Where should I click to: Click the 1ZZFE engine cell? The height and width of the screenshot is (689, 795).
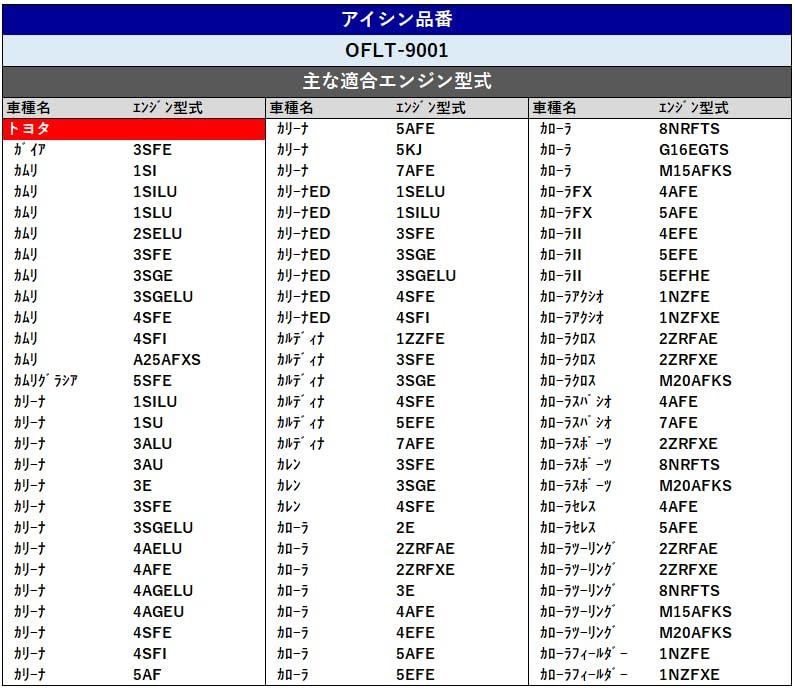pyautogui.click(x=420, y=339)
